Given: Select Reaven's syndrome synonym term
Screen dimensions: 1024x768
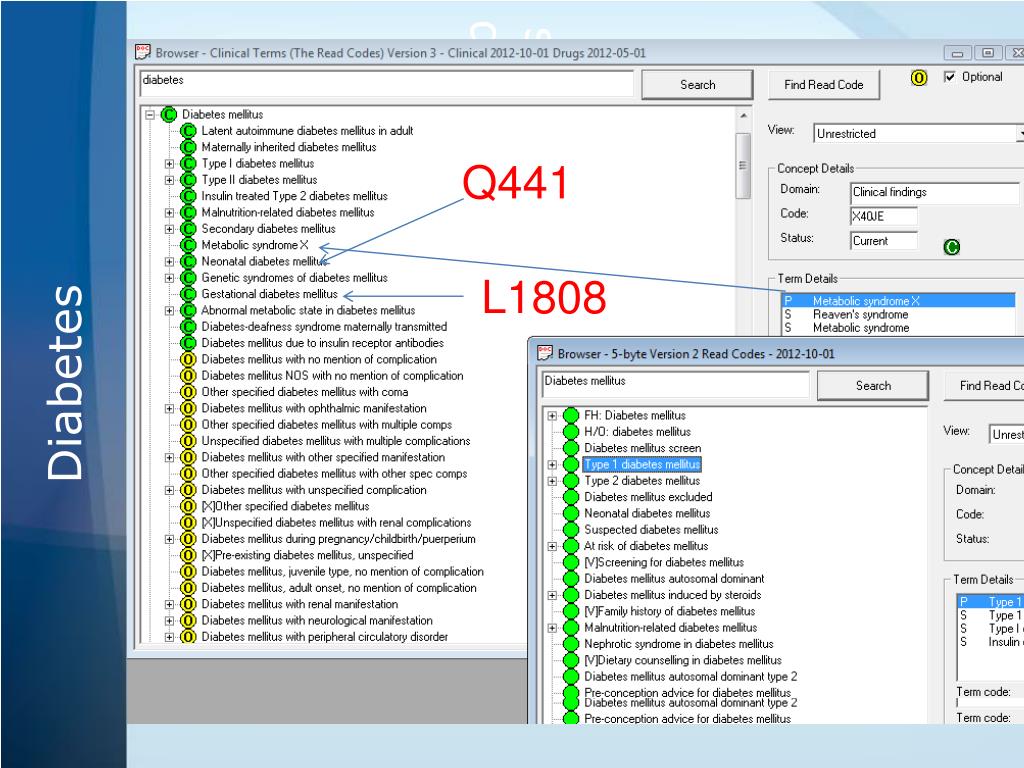Looking at the screenshot, I should coord(846,314).
